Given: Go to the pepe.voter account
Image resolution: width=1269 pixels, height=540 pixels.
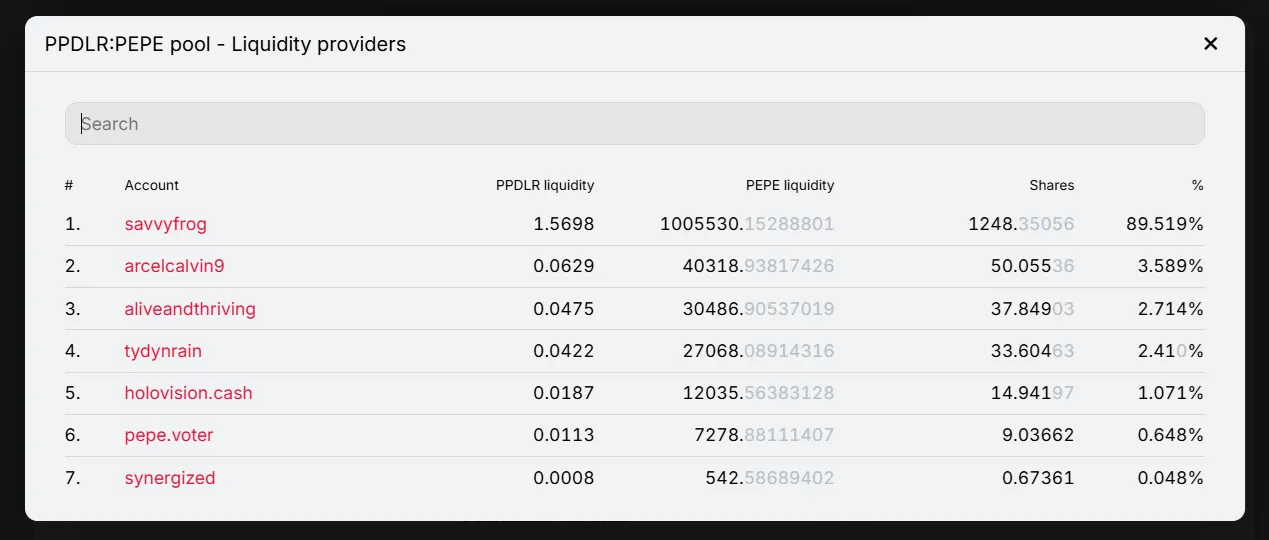Looking at the screenshot, I should point(169,435).
